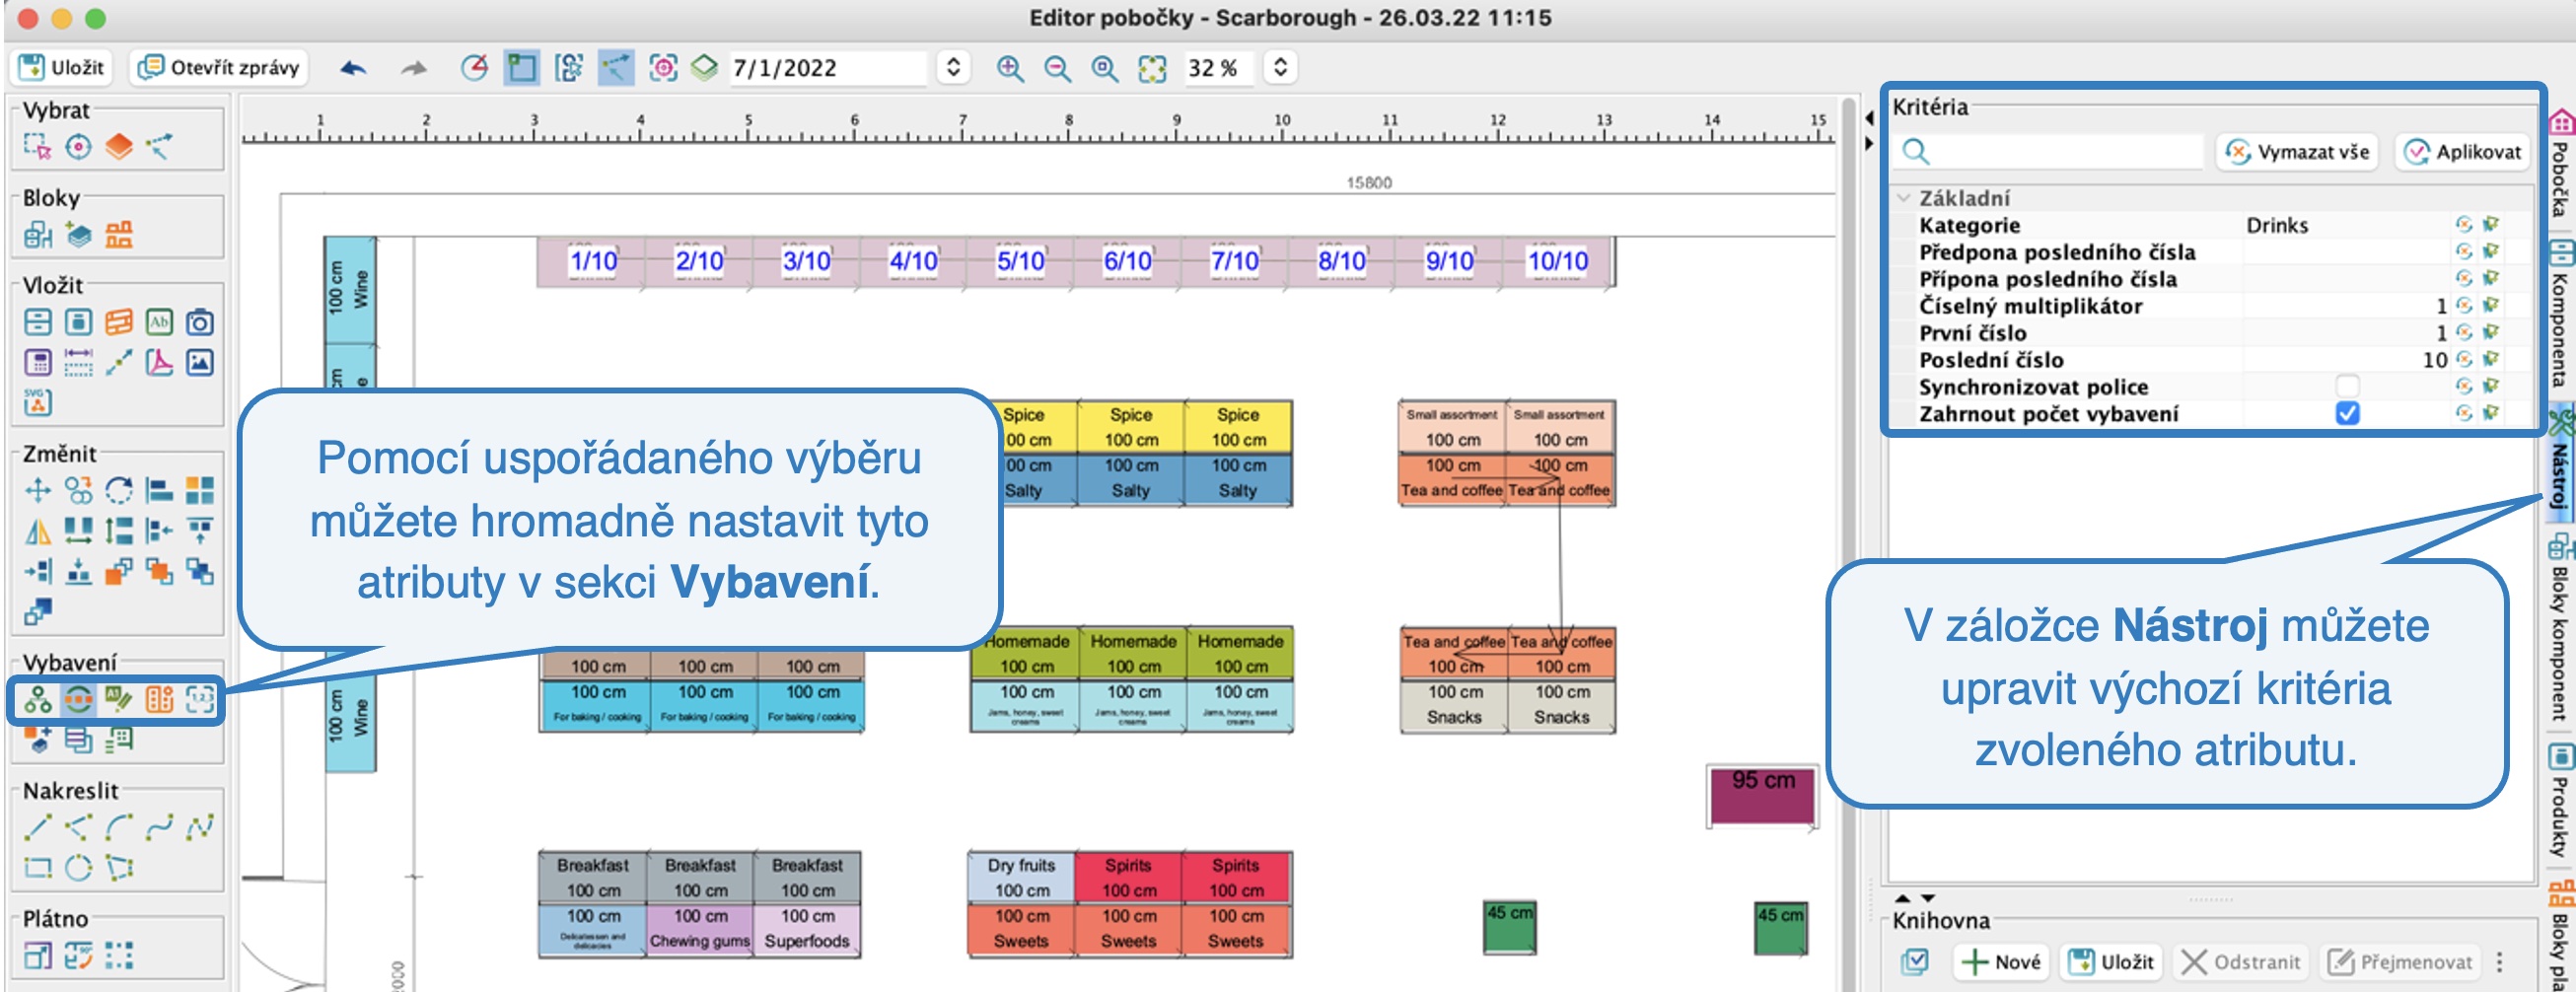
Task: Insert a dimension line element
Action: pos(78,362)
